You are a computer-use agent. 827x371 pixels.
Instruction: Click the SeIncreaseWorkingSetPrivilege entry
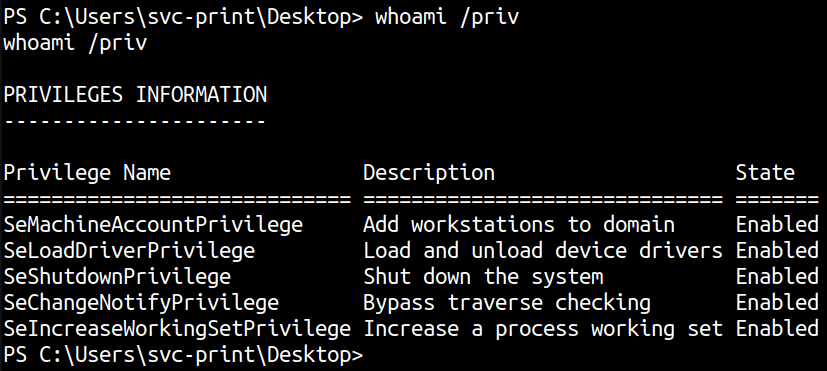[x=177, y=329]
